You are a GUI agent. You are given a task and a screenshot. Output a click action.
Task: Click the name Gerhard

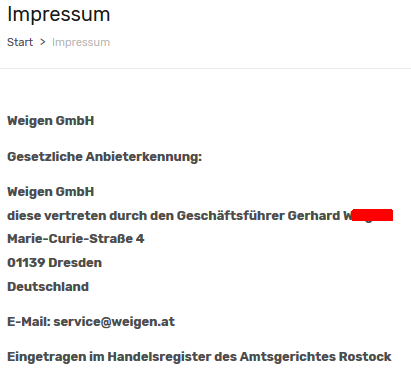click(314, 216)
